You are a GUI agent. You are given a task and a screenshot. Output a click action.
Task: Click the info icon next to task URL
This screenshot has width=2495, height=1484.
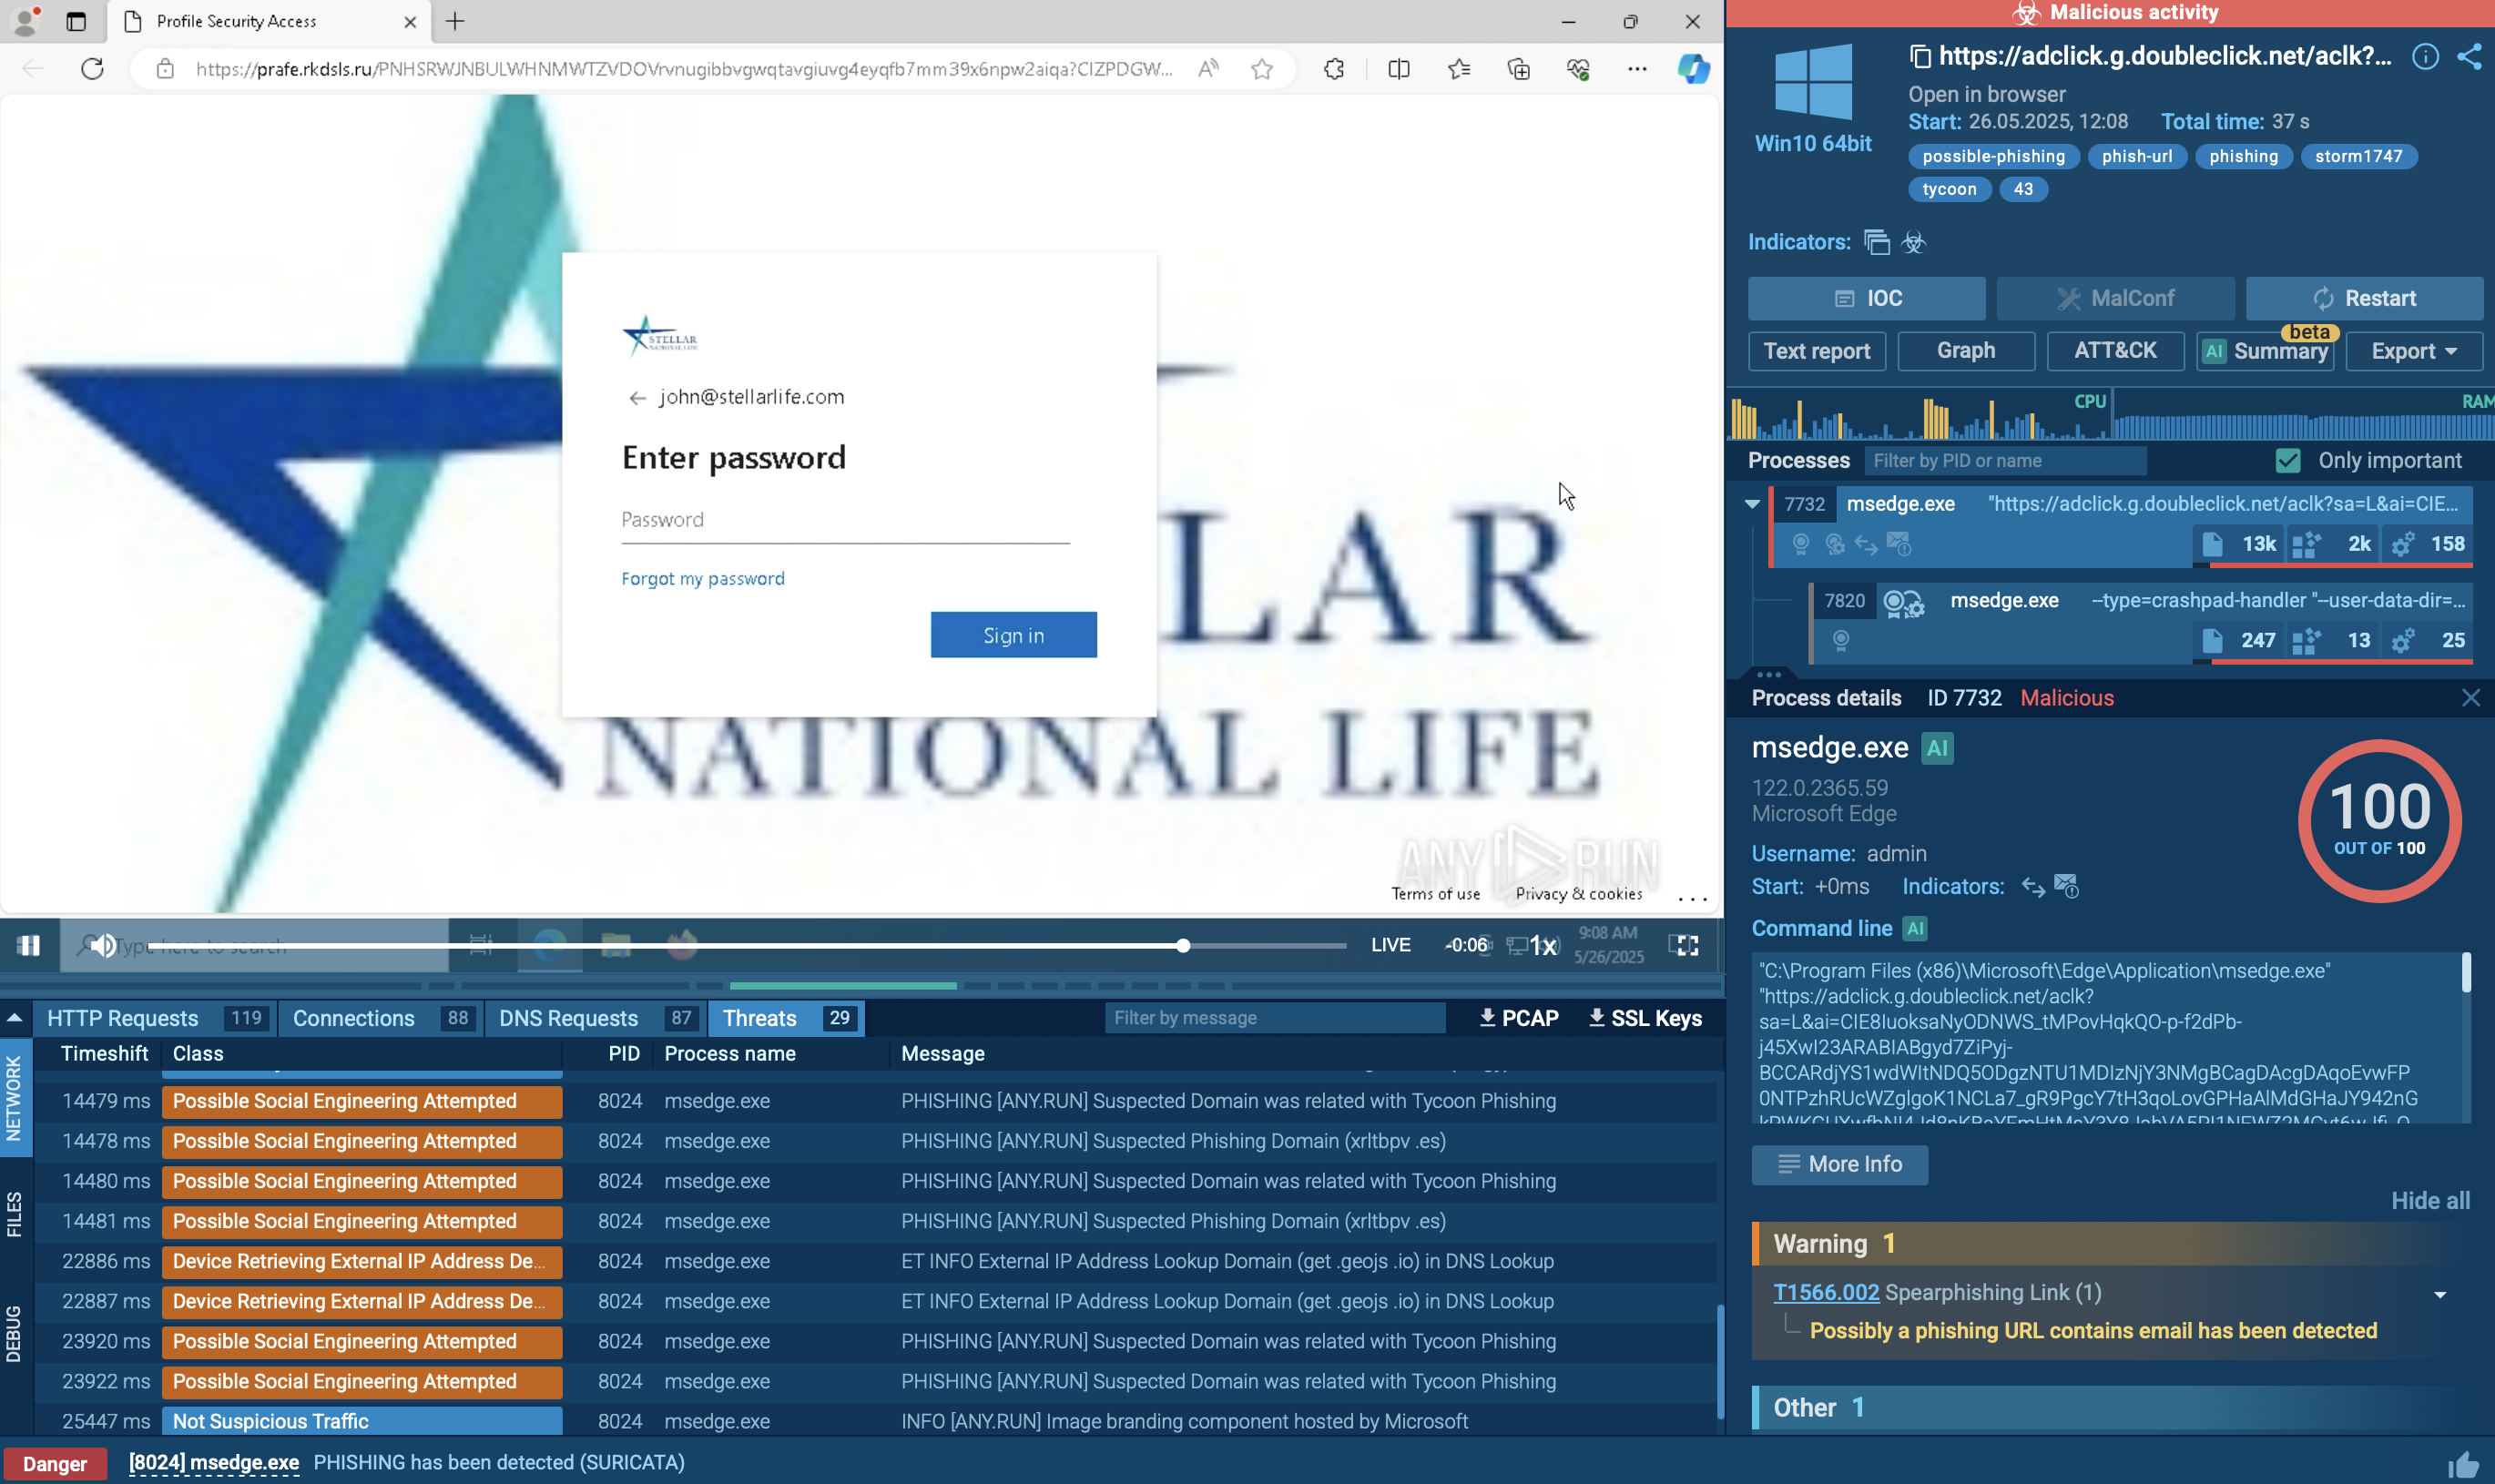tap(2424, 56)
